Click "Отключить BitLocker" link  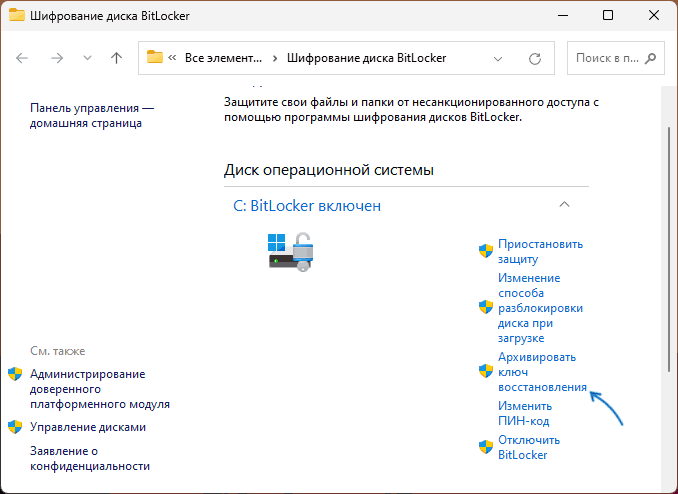click(529, 447)
